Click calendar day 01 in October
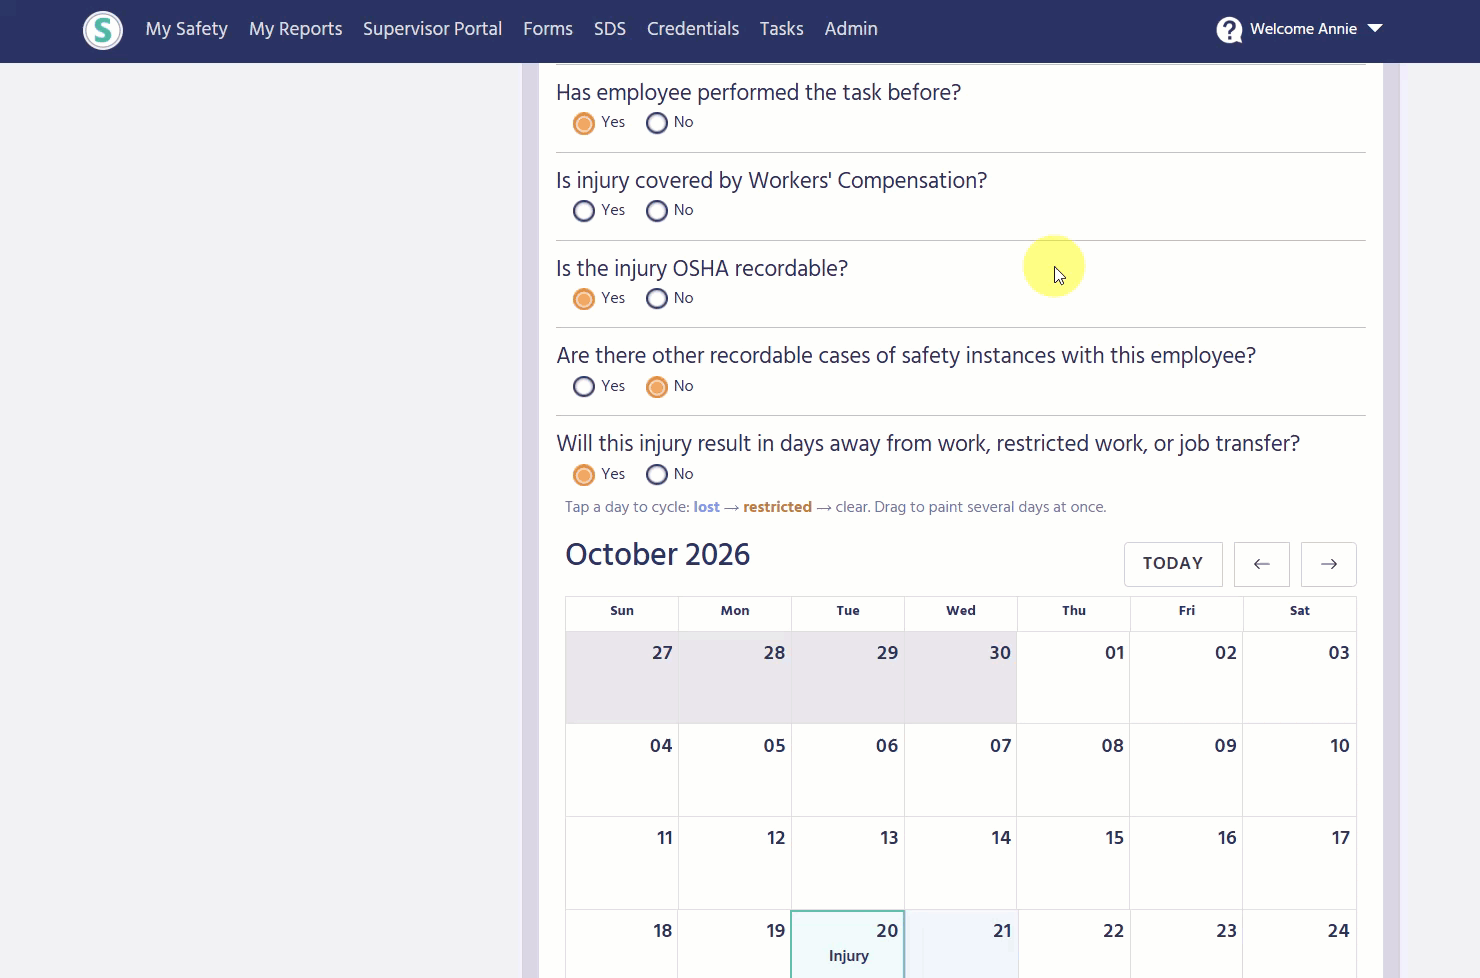 pos(1074,677)
